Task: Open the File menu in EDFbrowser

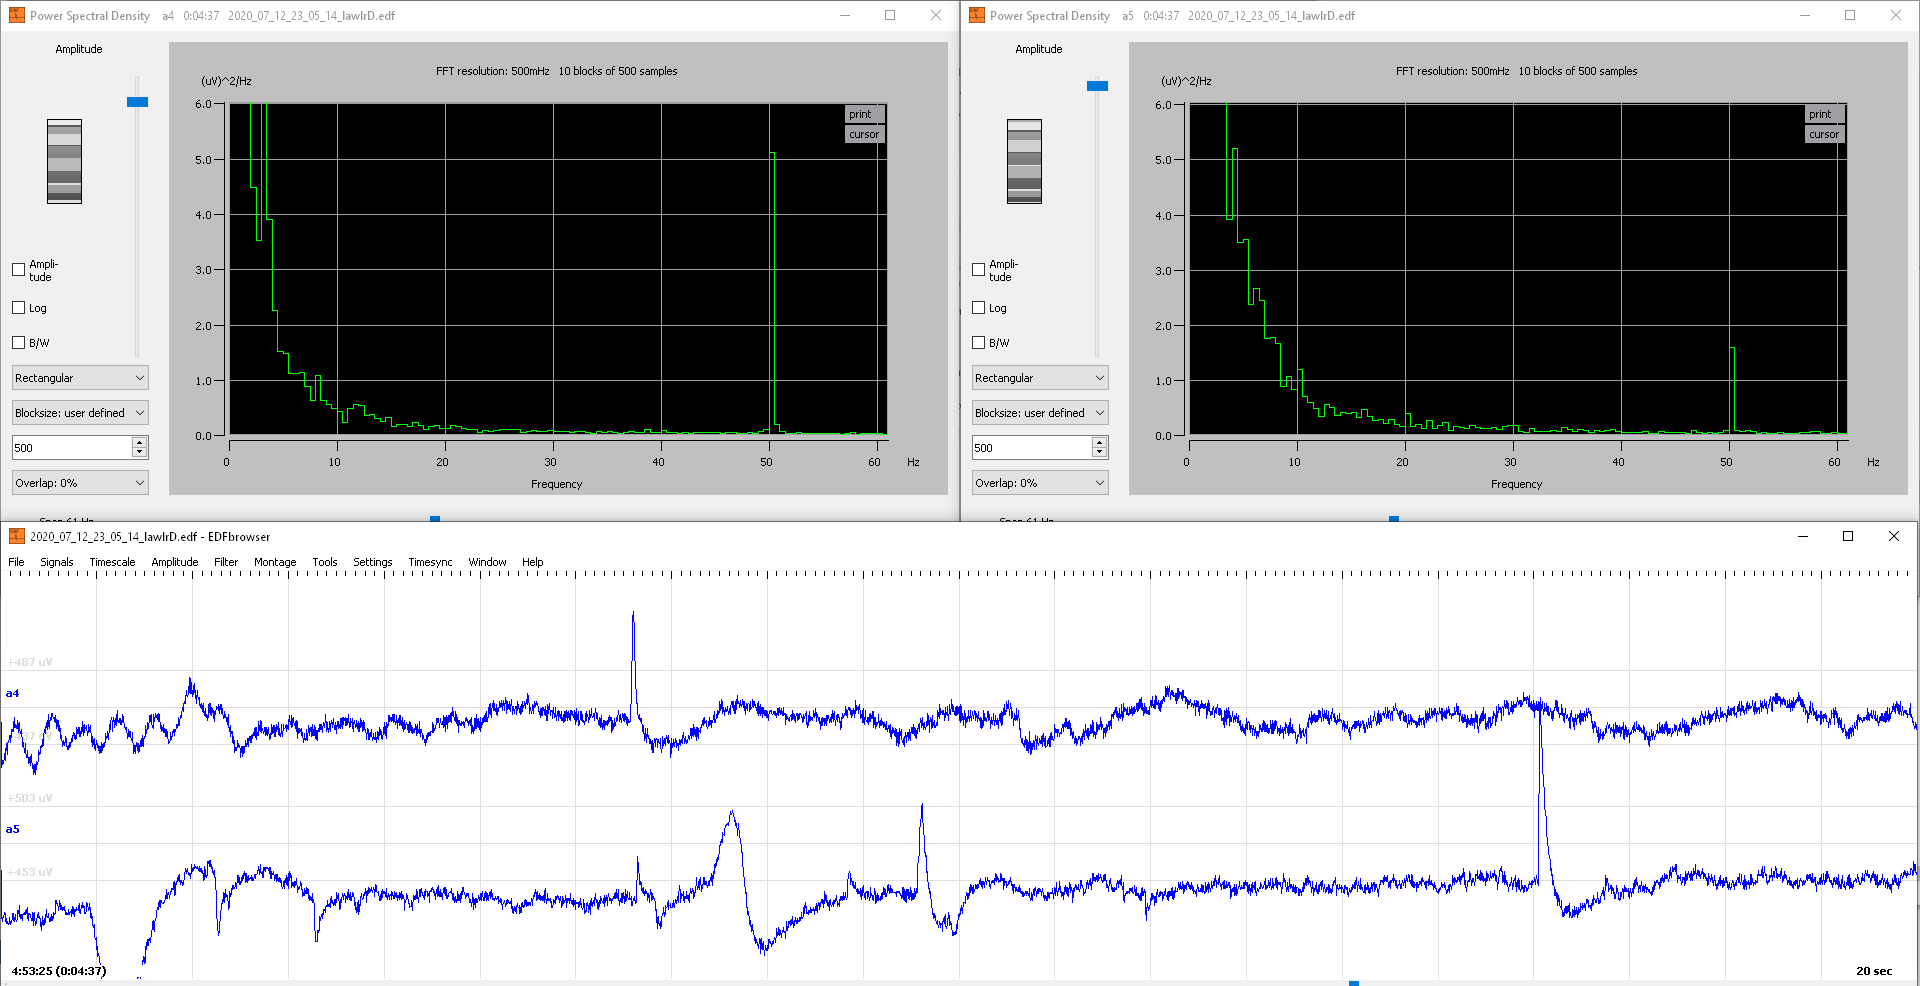Action: click(x=16, y=562)
